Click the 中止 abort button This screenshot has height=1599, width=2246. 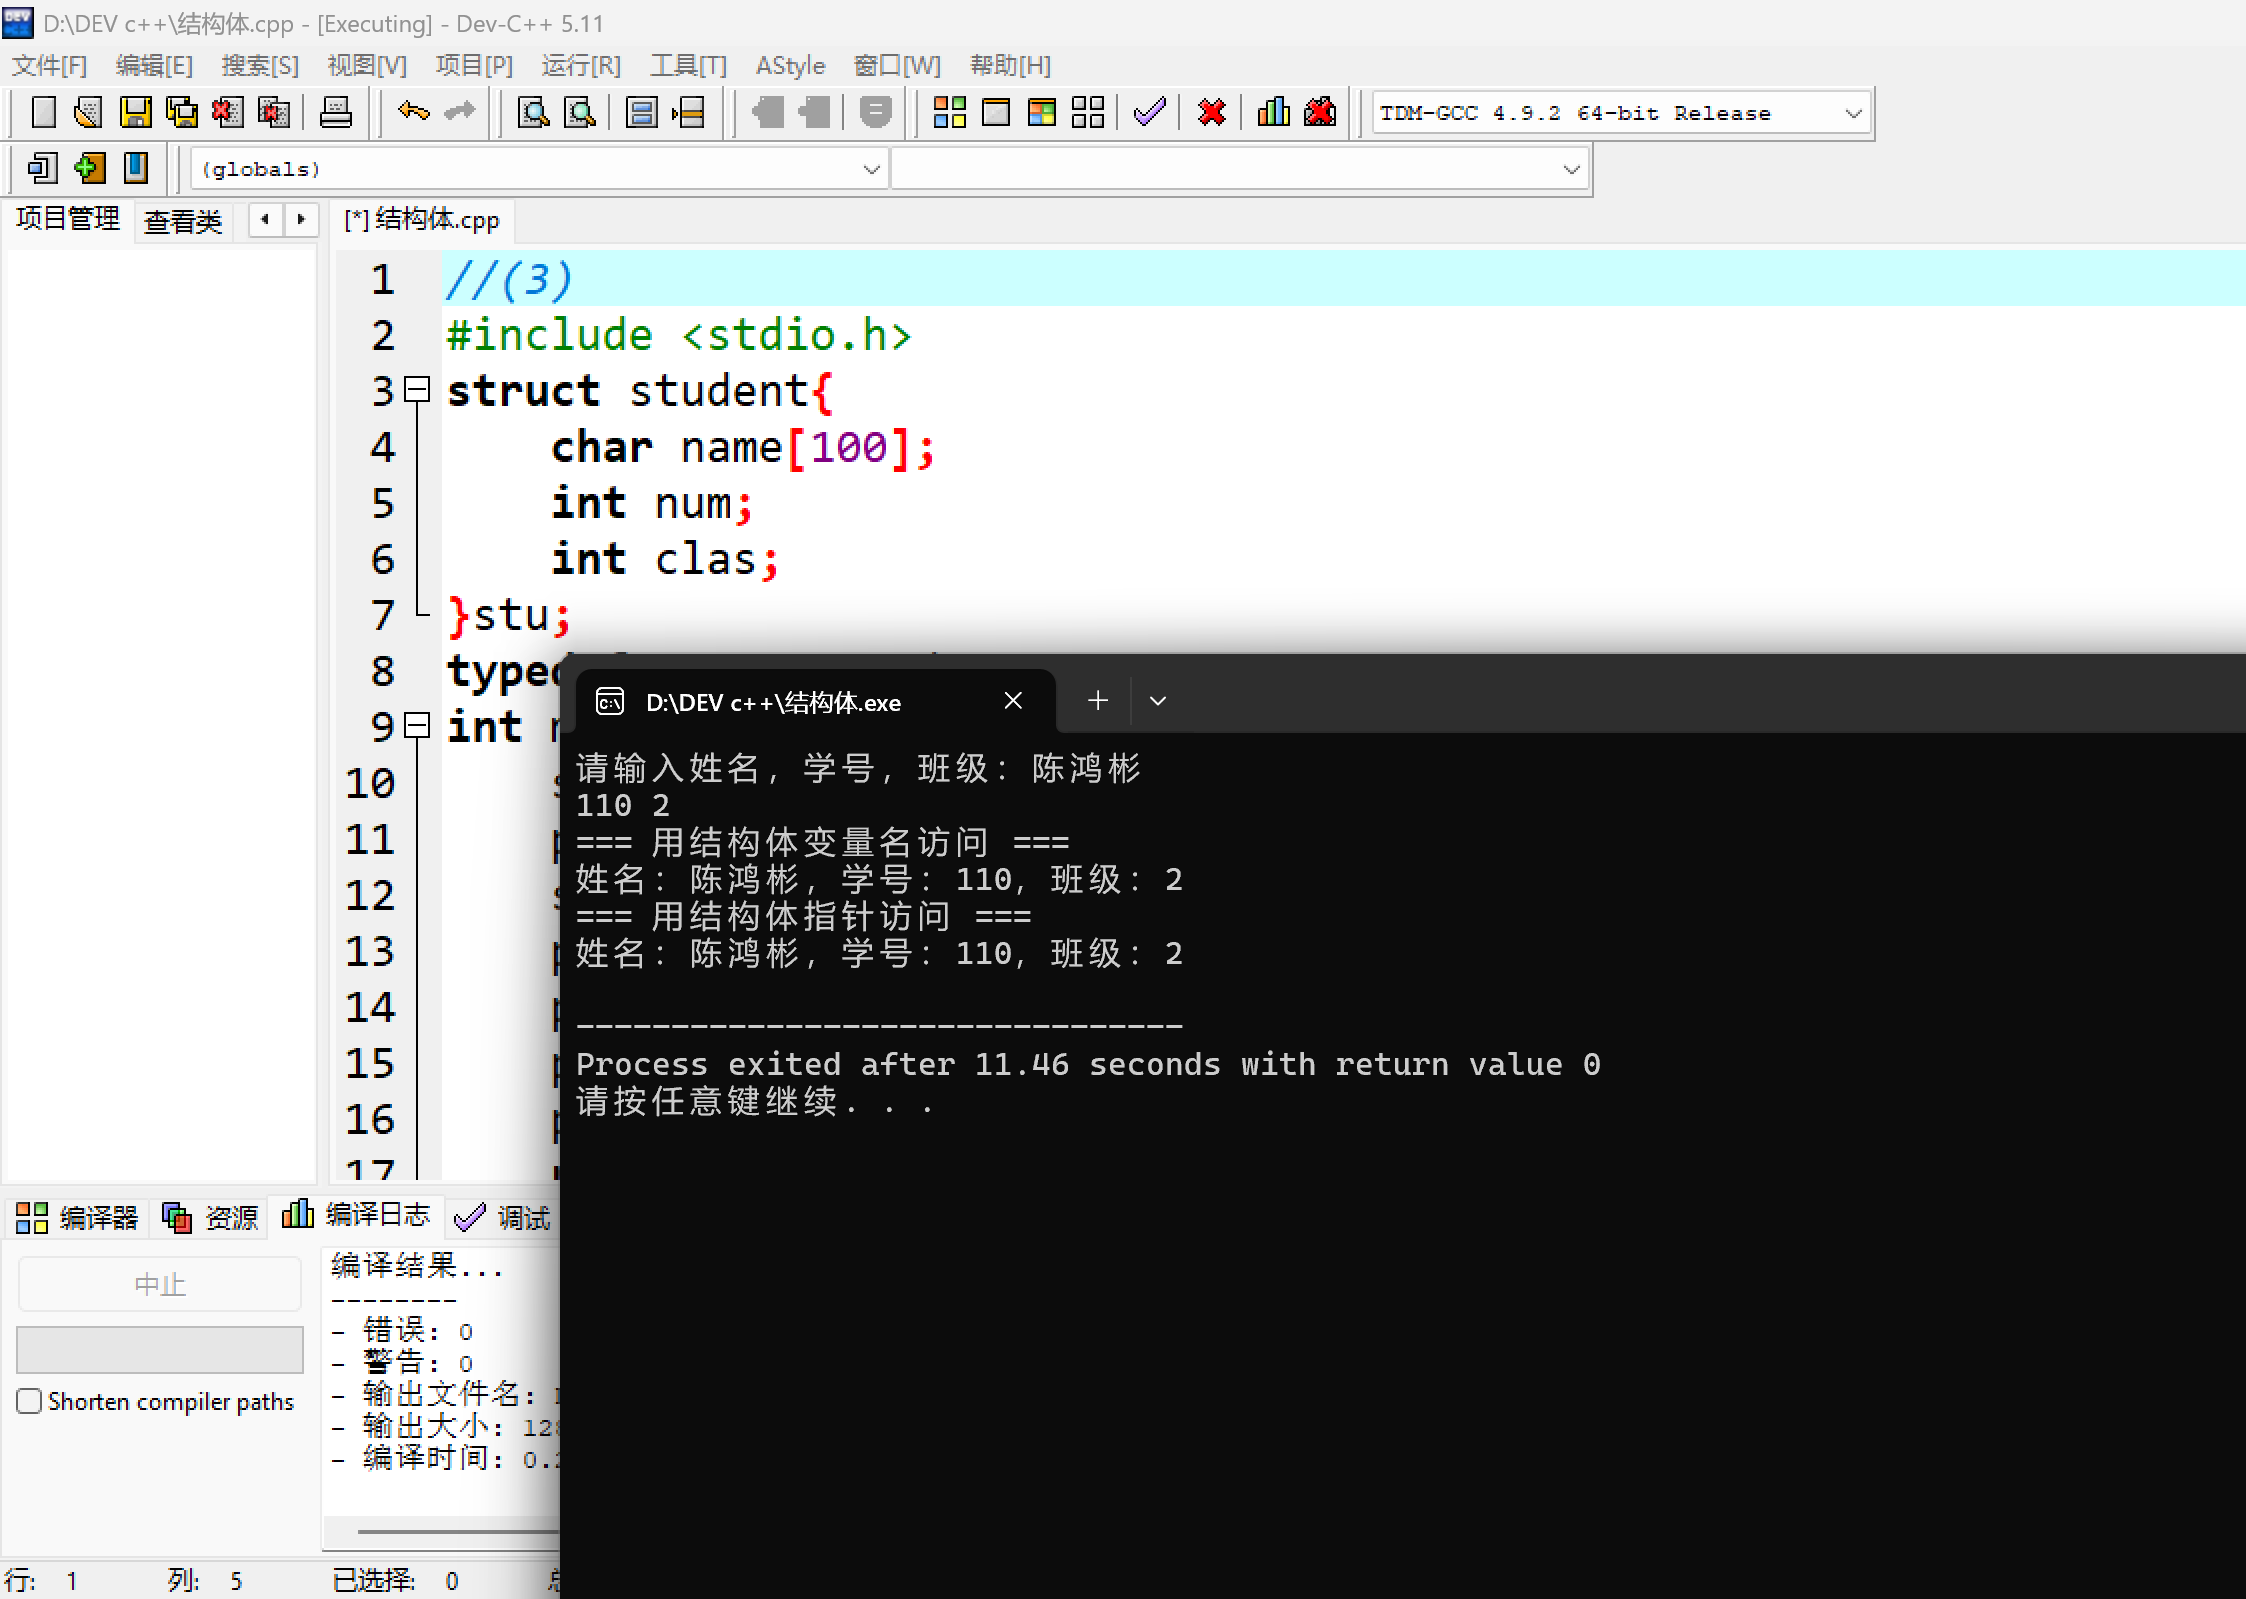point(160,1284)
